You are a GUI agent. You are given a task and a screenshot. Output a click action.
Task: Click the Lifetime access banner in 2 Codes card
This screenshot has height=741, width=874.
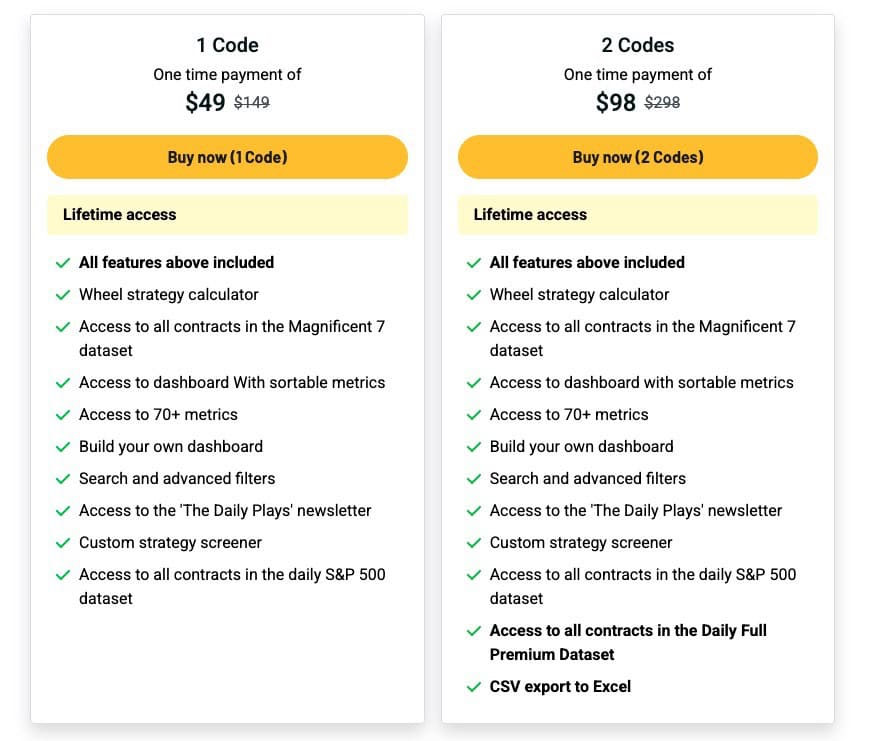(x=638, y=215)
